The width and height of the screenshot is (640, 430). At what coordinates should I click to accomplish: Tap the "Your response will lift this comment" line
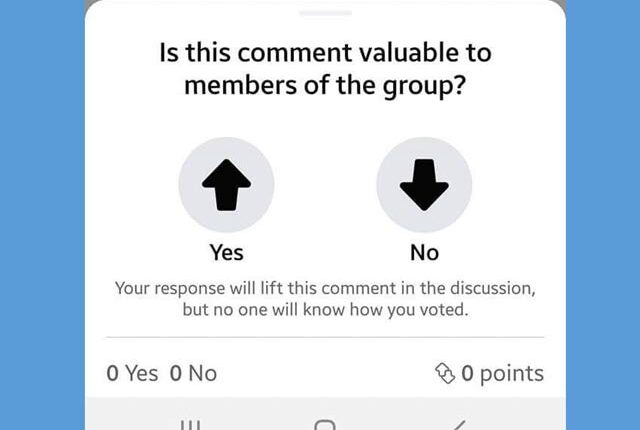[x=325, y=289]
